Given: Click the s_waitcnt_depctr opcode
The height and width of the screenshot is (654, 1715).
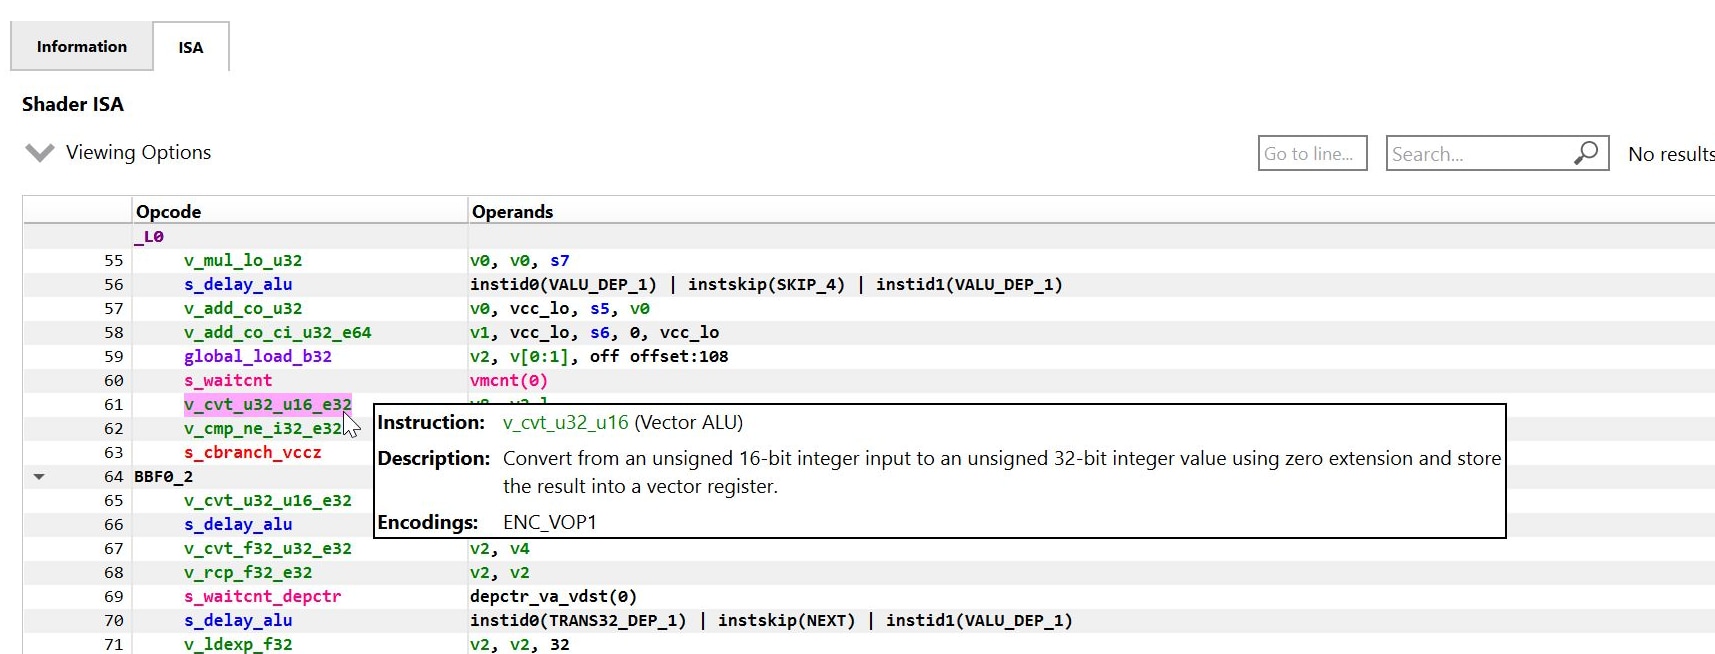Looking at the screenshot, I should (262, 597).
